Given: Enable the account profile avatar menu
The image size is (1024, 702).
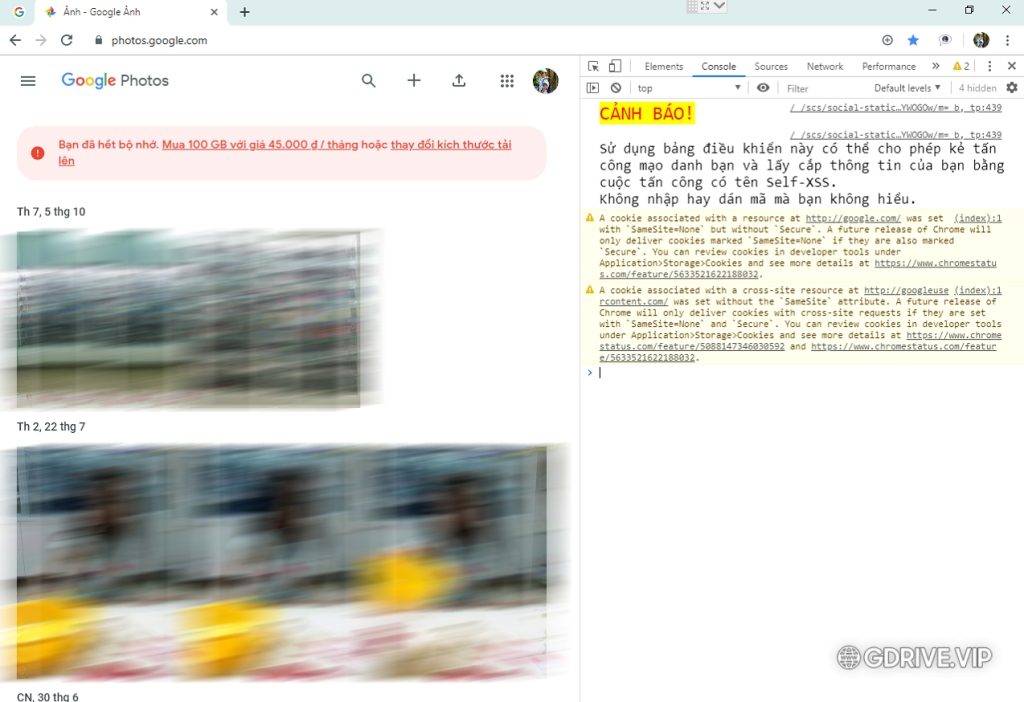Looking at the screenshot, I should coord(546,81).
